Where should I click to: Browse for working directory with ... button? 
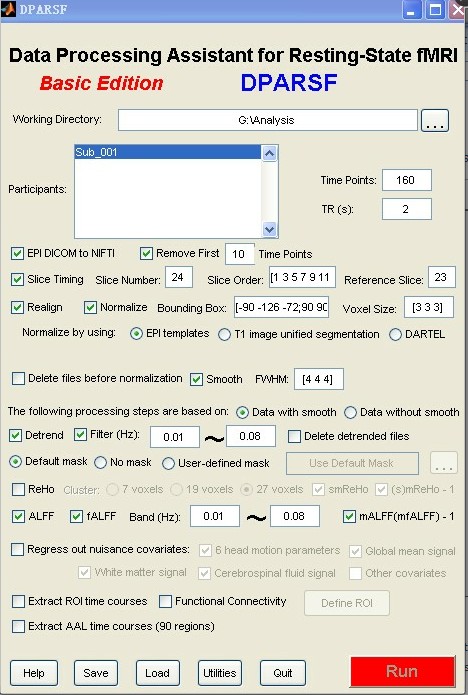[x=435, y=121]
